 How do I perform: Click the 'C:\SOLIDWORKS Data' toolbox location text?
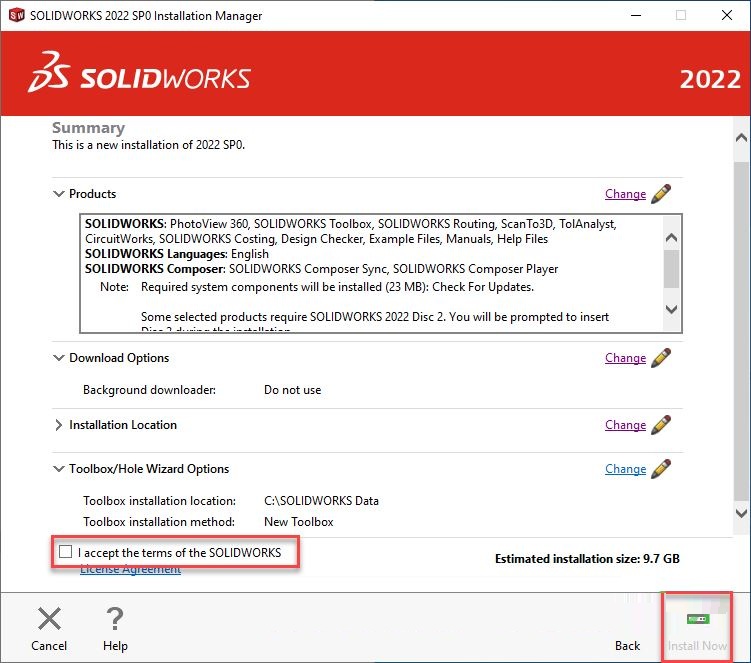click(x=321, y=501)
